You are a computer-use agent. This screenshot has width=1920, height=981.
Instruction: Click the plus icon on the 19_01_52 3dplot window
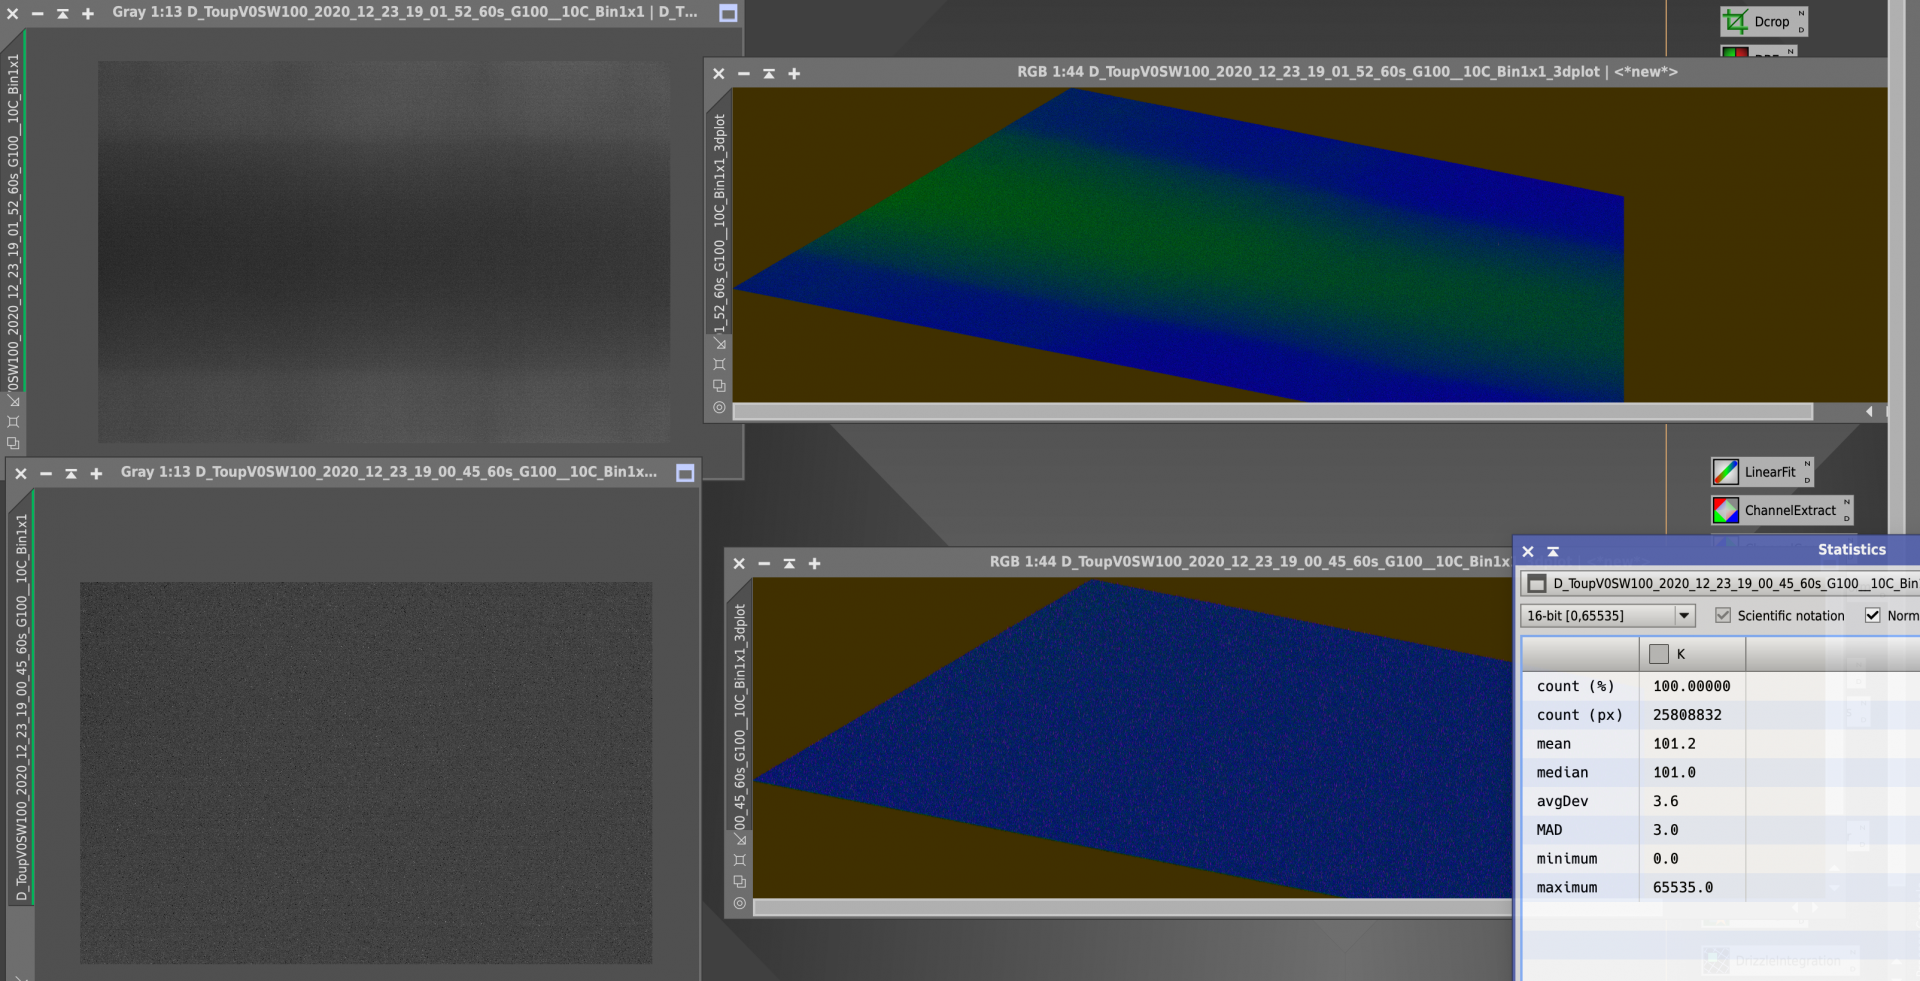[794, 73]
